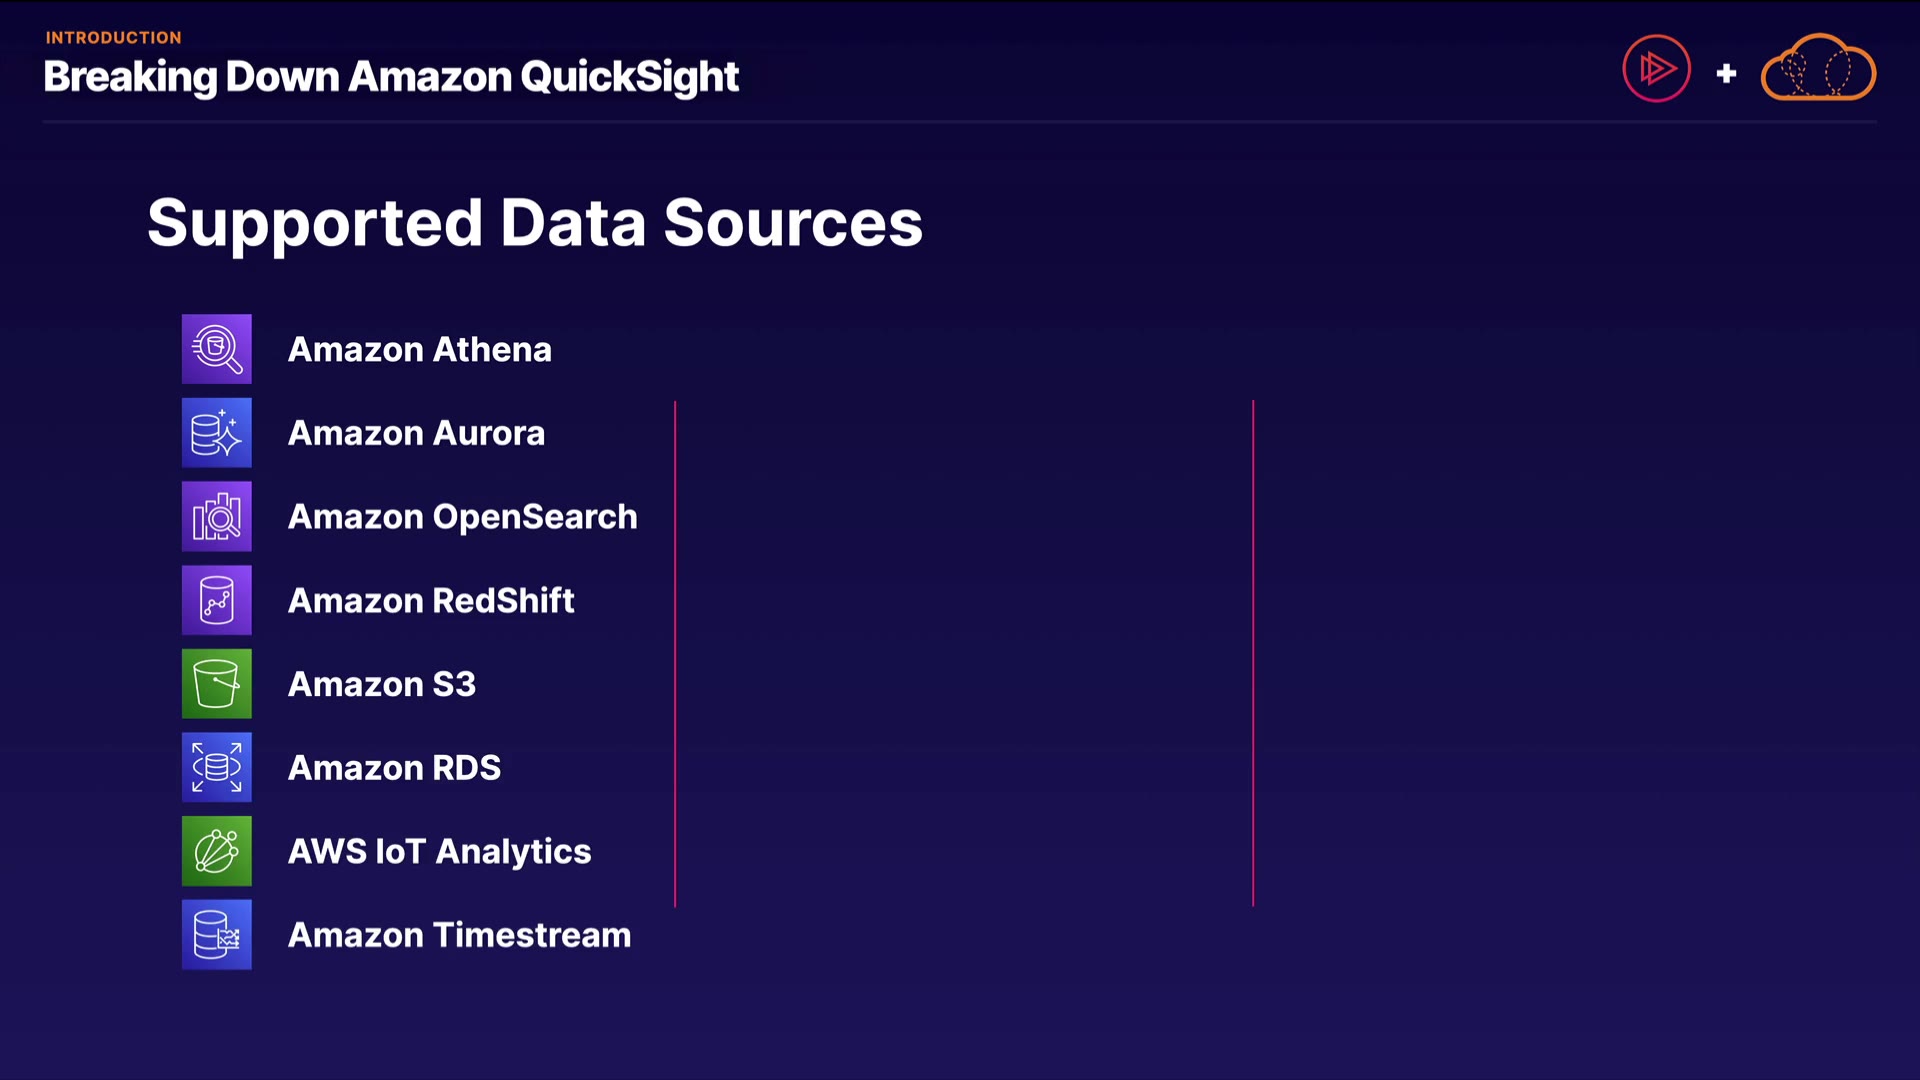The height and width of the screenshot is (1080, 1920).
Task: Select the Amazon Aurora text
Action: (x=416, y=433)
